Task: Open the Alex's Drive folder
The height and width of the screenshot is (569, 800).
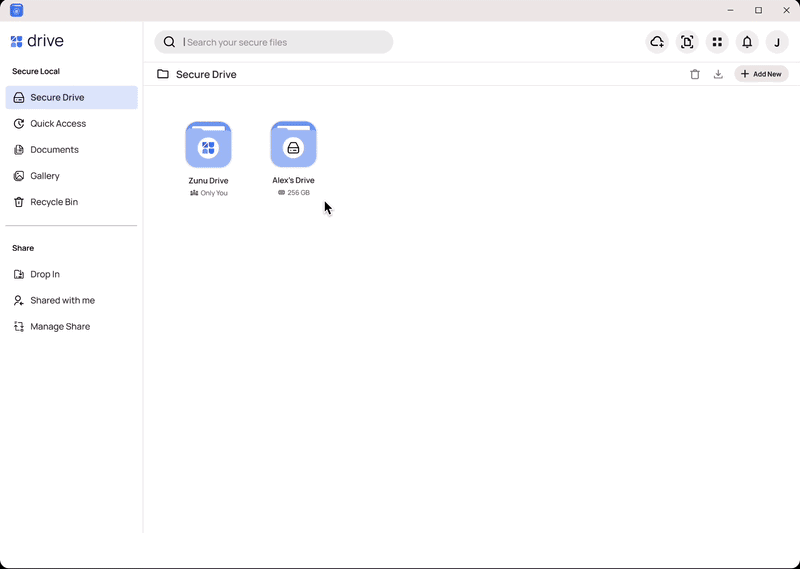Action: 293,146
